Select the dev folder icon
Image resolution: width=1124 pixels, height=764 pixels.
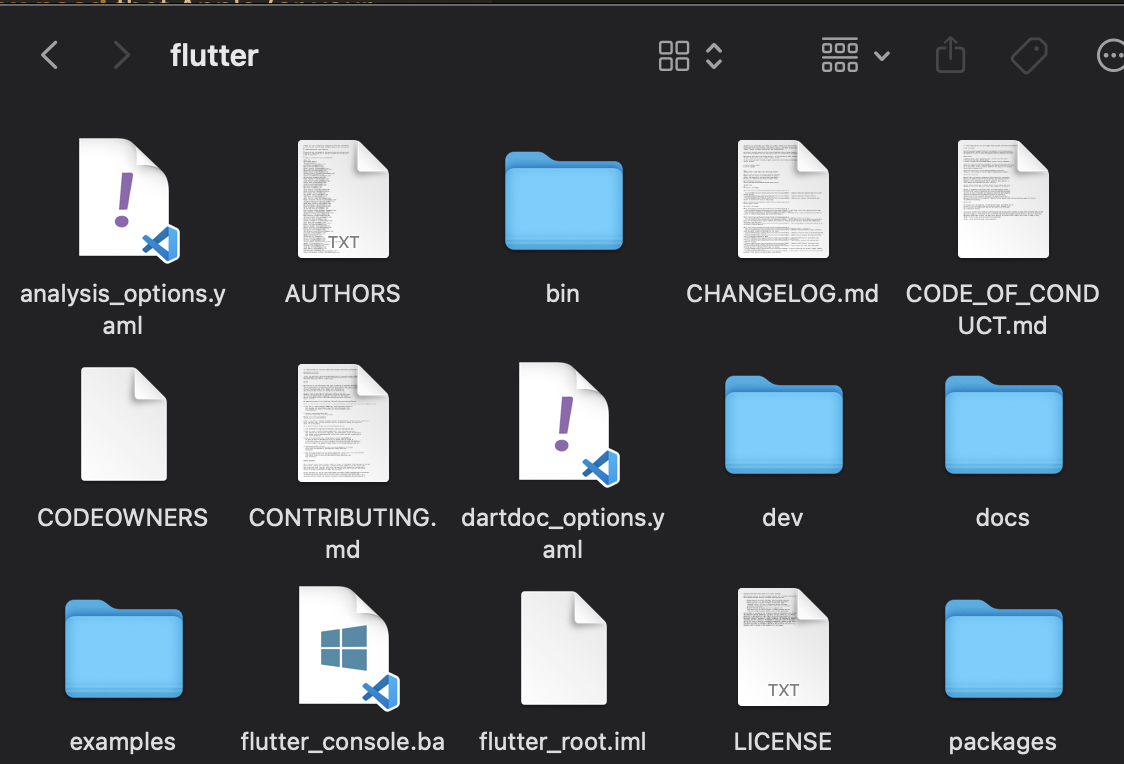pyautogui.click(x=784, y=424)
